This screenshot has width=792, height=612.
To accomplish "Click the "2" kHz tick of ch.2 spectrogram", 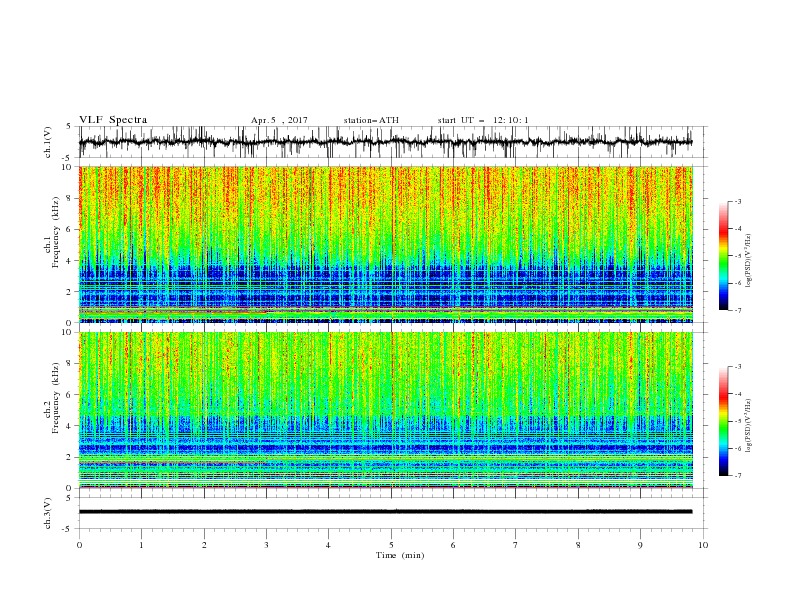I will coord(70,457).
